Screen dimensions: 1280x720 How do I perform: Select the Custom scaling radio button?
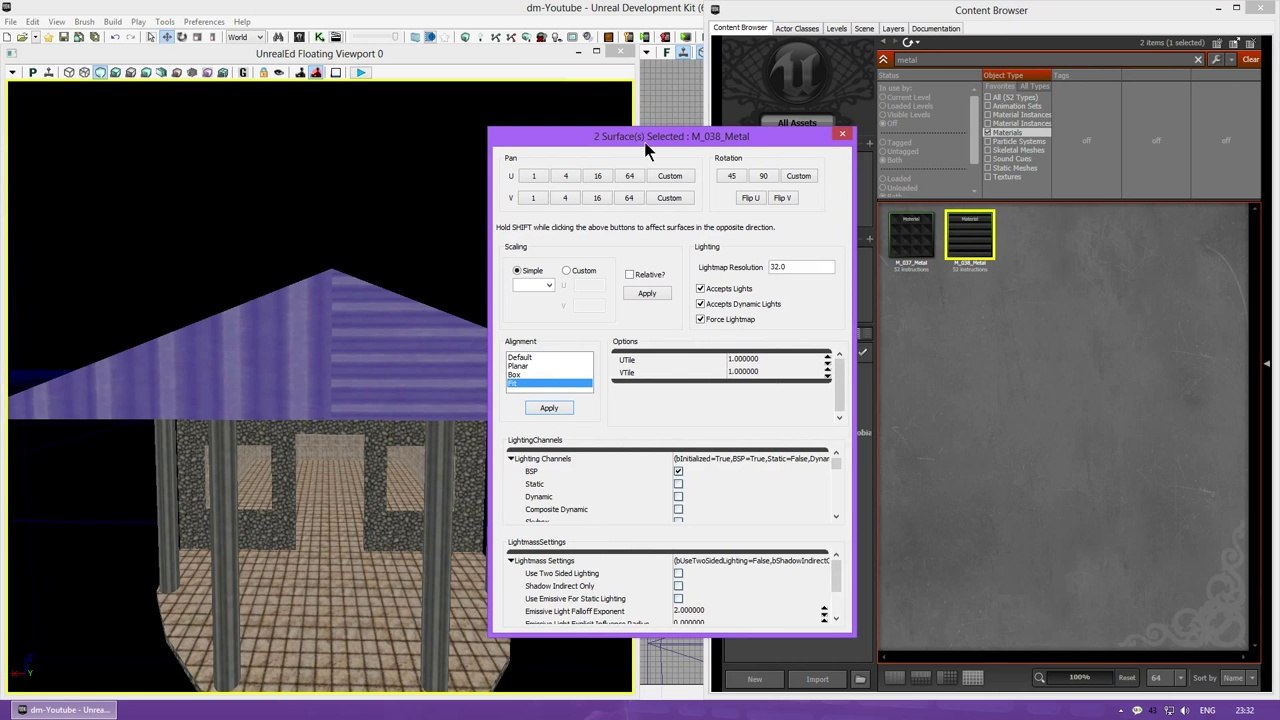[x=566, y=271]
